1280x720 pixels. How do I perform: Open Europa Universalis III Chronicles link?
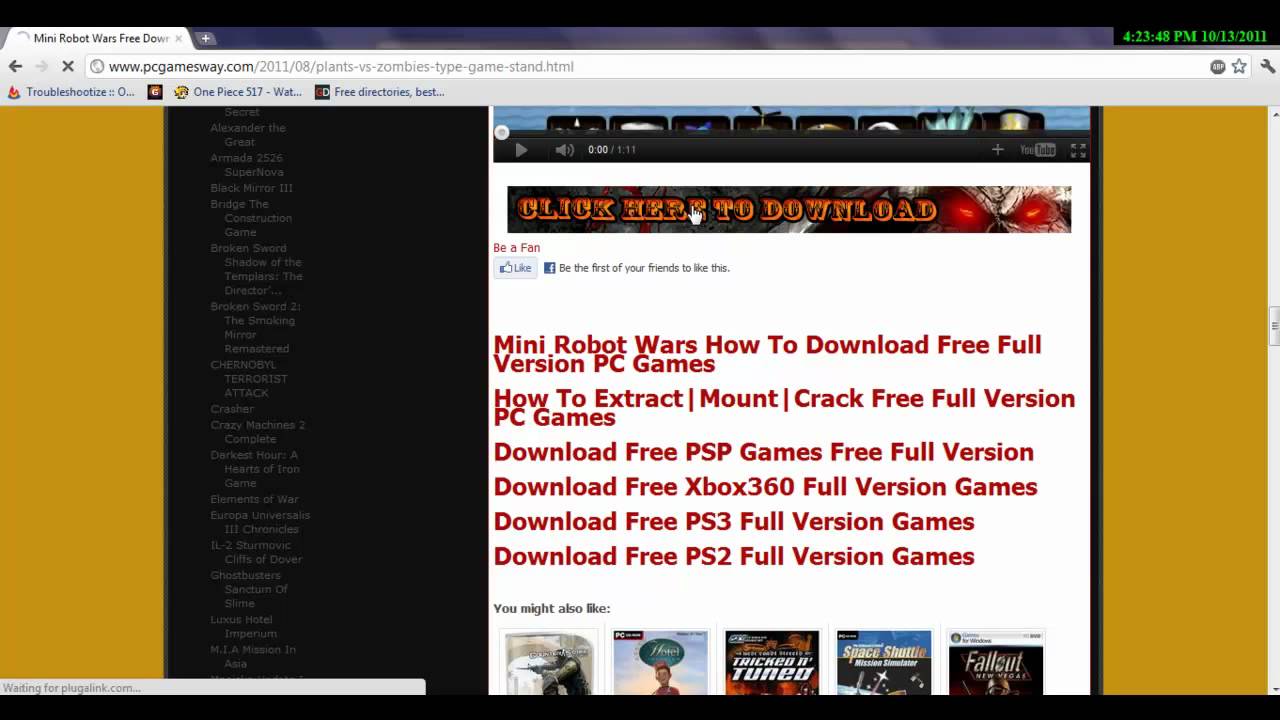point(260,522)
